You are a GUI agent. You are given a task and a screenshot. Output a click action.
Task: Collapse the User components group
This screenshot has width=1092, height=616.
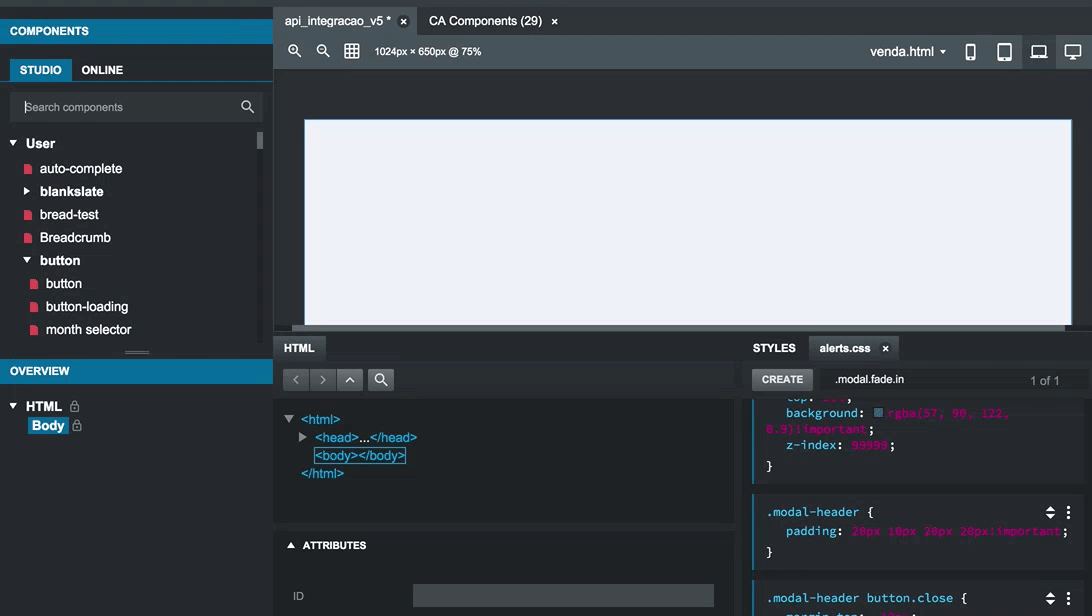coord(13,143)
